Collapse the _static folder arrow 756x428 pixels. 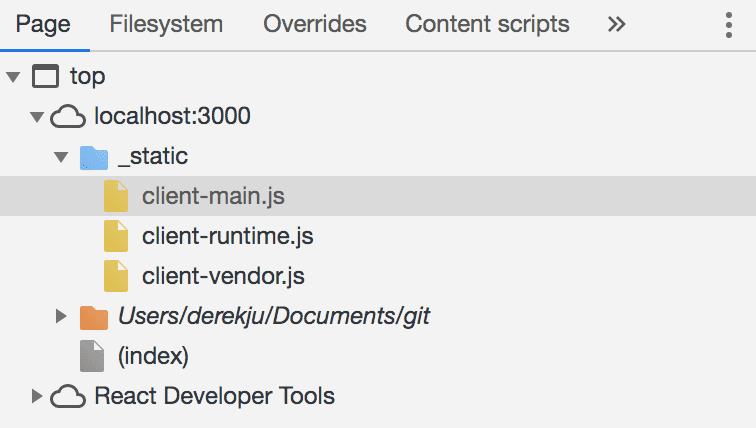pyautogui.click(x=61, y=157)
